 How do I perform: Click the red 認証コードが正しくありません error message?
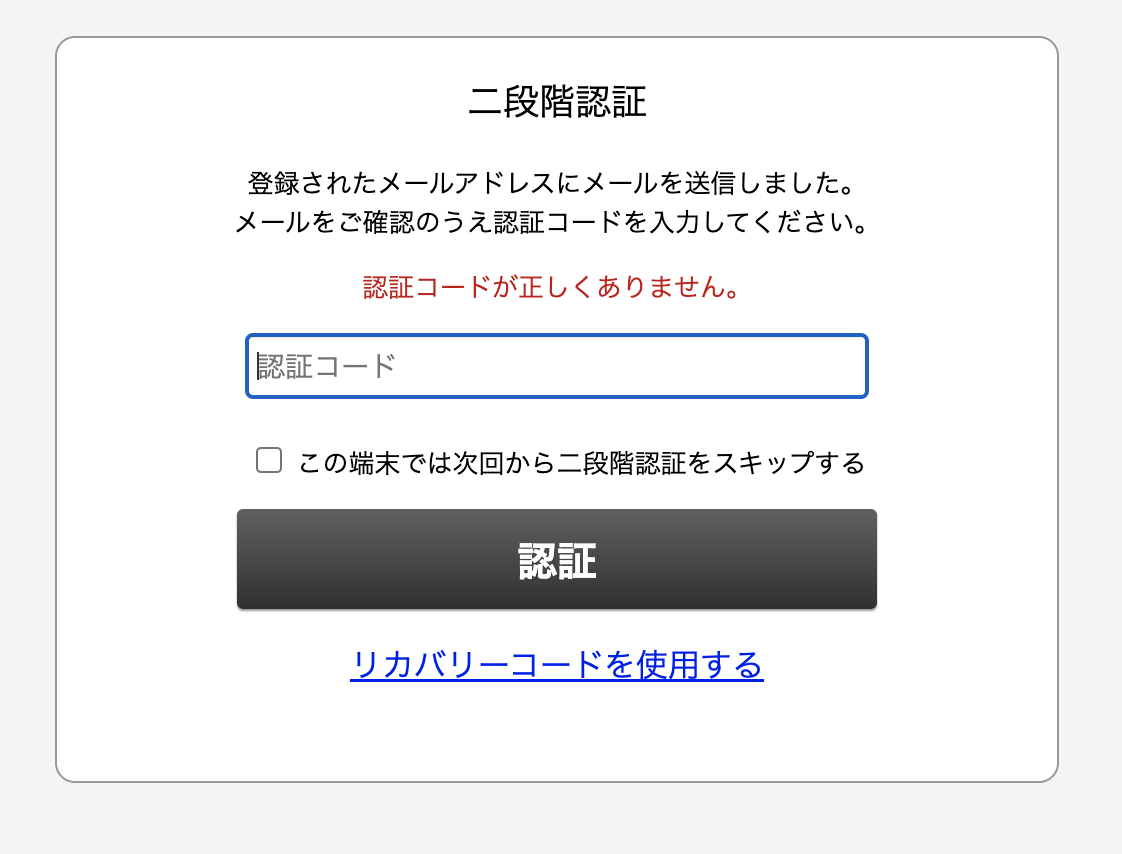click(x=552, y=287)
